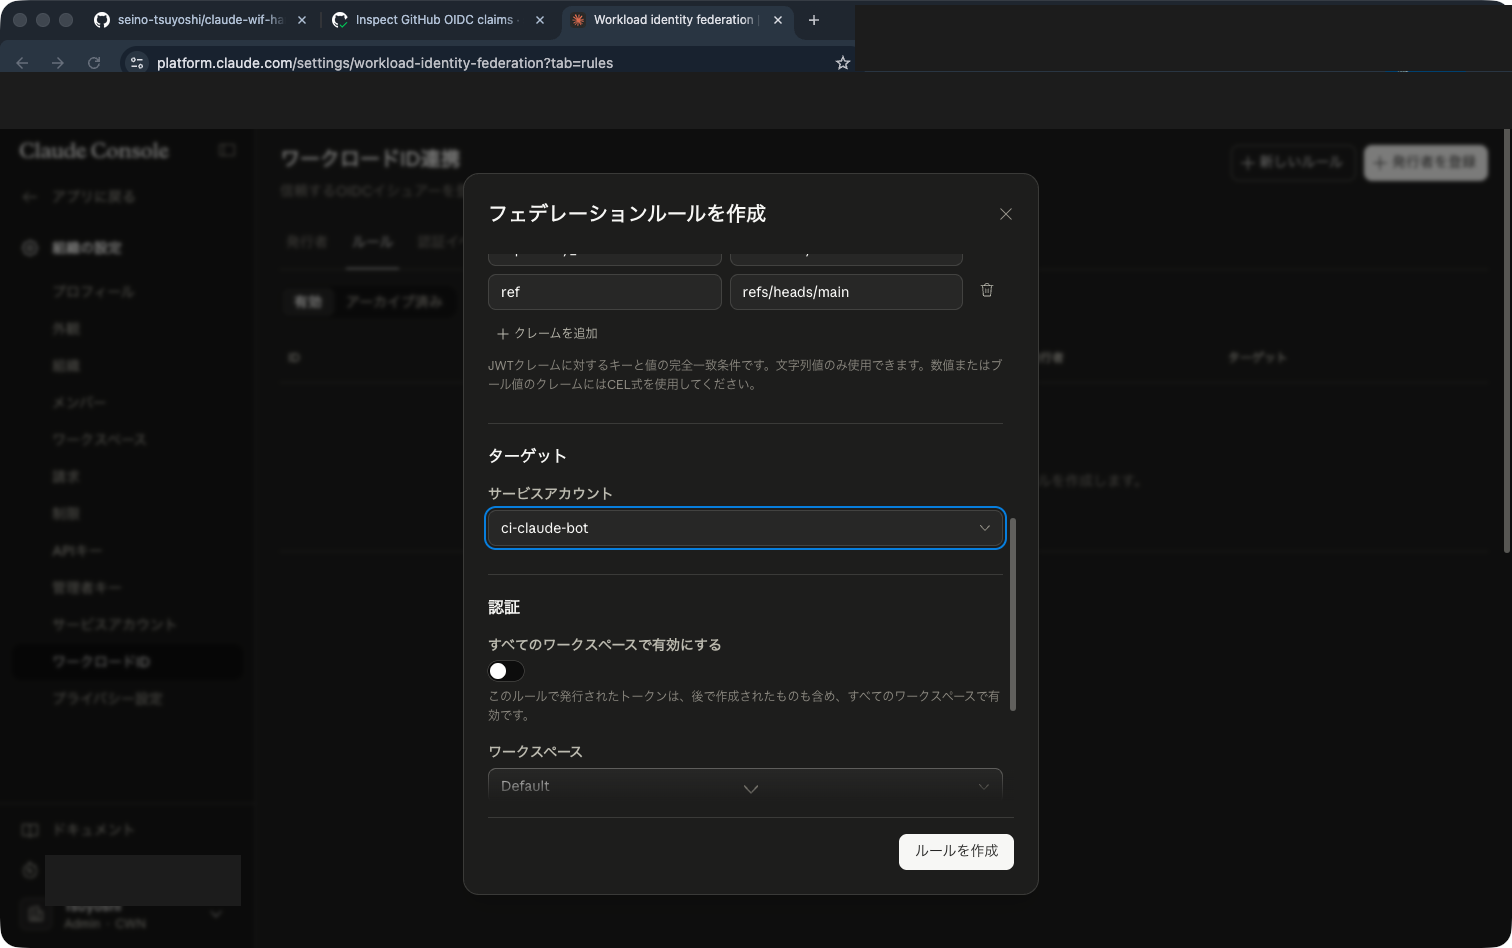1512x948 pixels.
Task: Close the Inspect GitHub OIDC claims tab
Action: [541, 20]
